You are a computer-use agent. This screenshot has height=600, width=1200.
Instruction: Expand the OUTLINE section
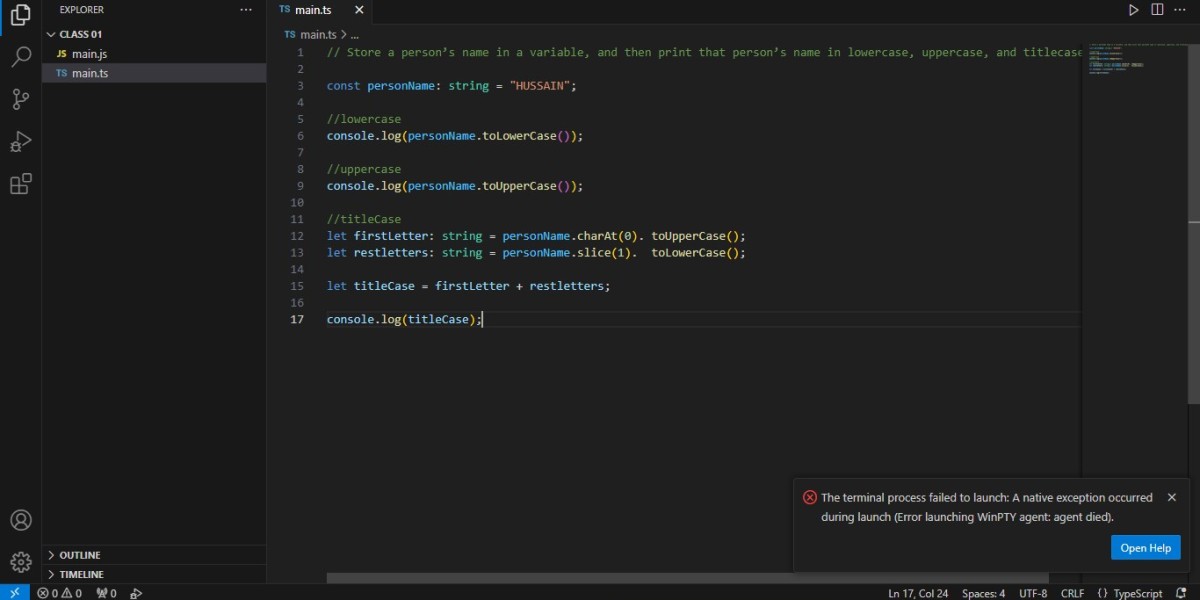(154, 555)
